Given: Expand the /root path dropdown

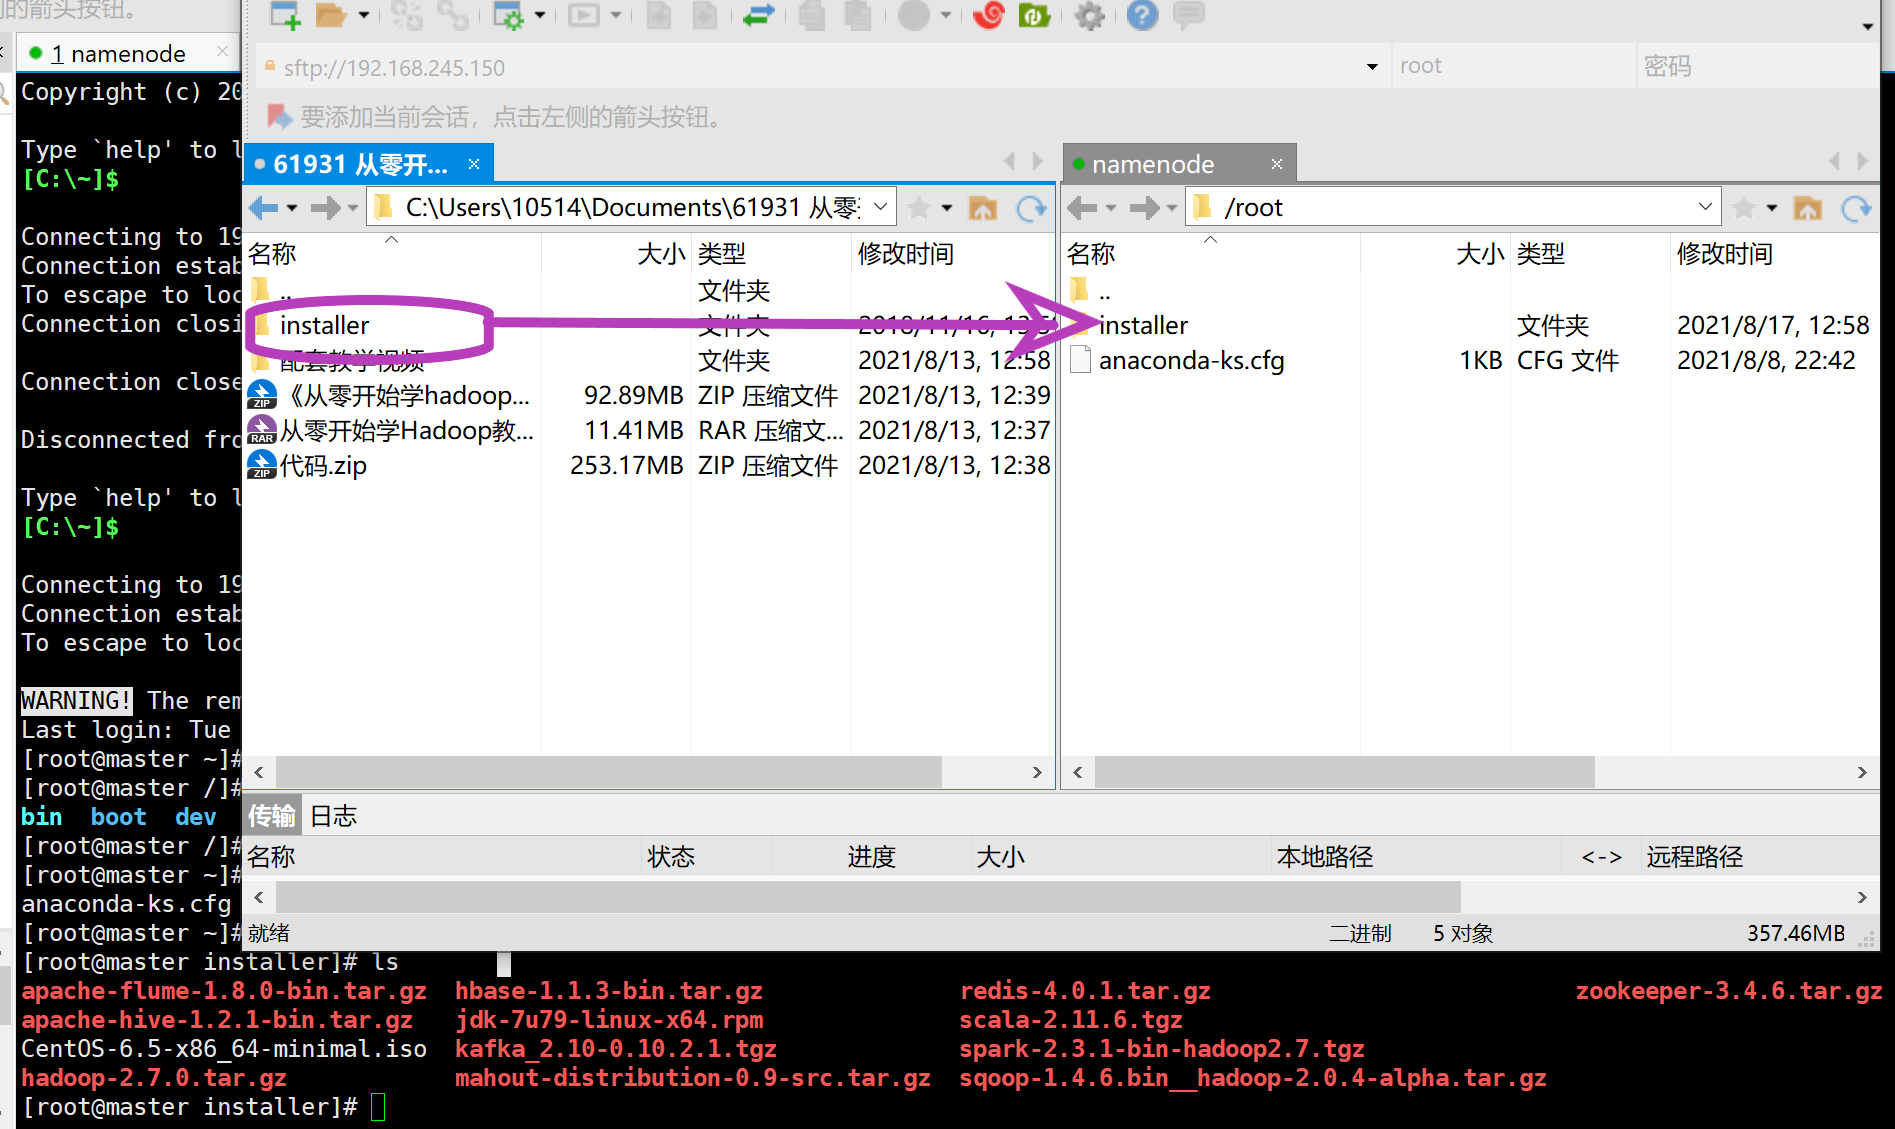Looking at the screenshot, I should (1705, 207).
